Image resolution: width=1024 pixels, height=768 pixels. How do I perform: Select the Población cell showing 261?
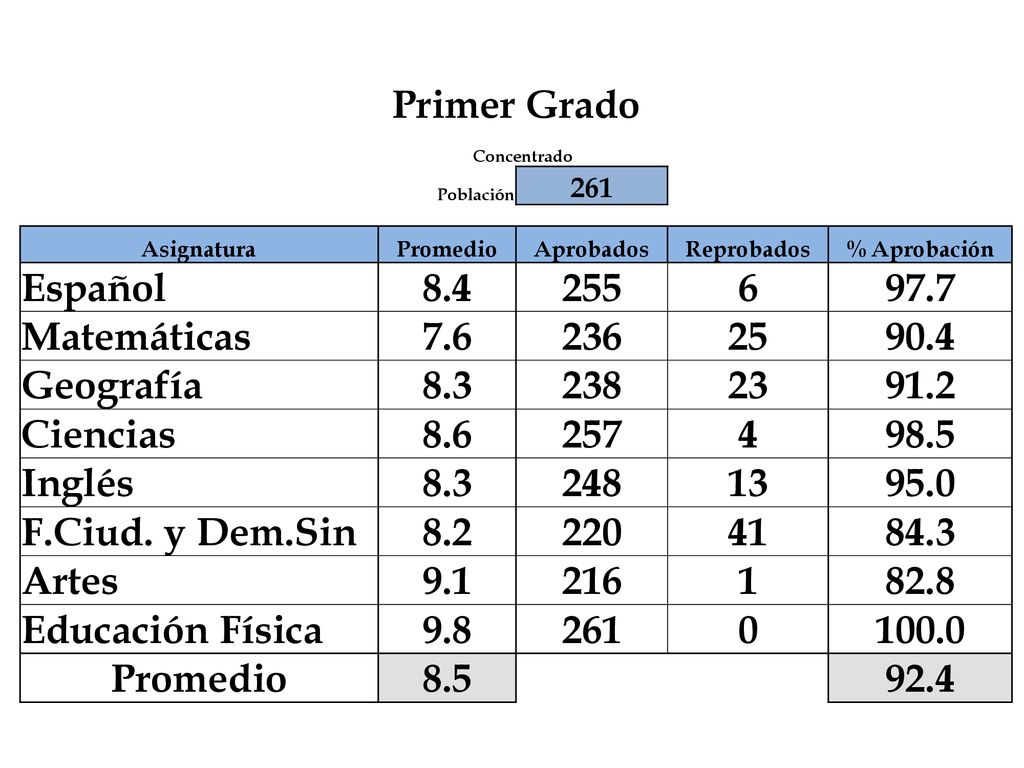coord(592,186)
